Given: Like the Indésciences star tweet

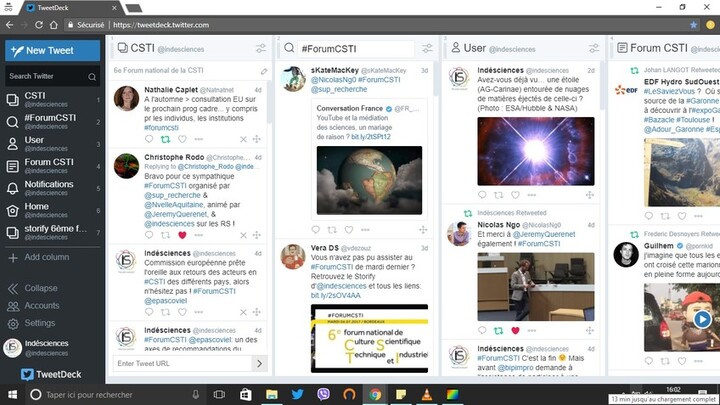Looking at the screenshot, I should pos(515,195).
